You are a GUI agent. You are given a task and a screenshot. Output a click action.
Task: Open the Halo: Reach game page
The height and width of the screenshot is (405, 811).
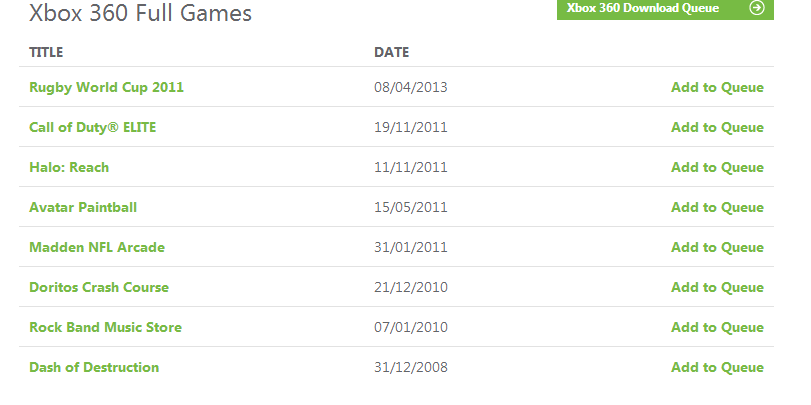coord(69,167)
